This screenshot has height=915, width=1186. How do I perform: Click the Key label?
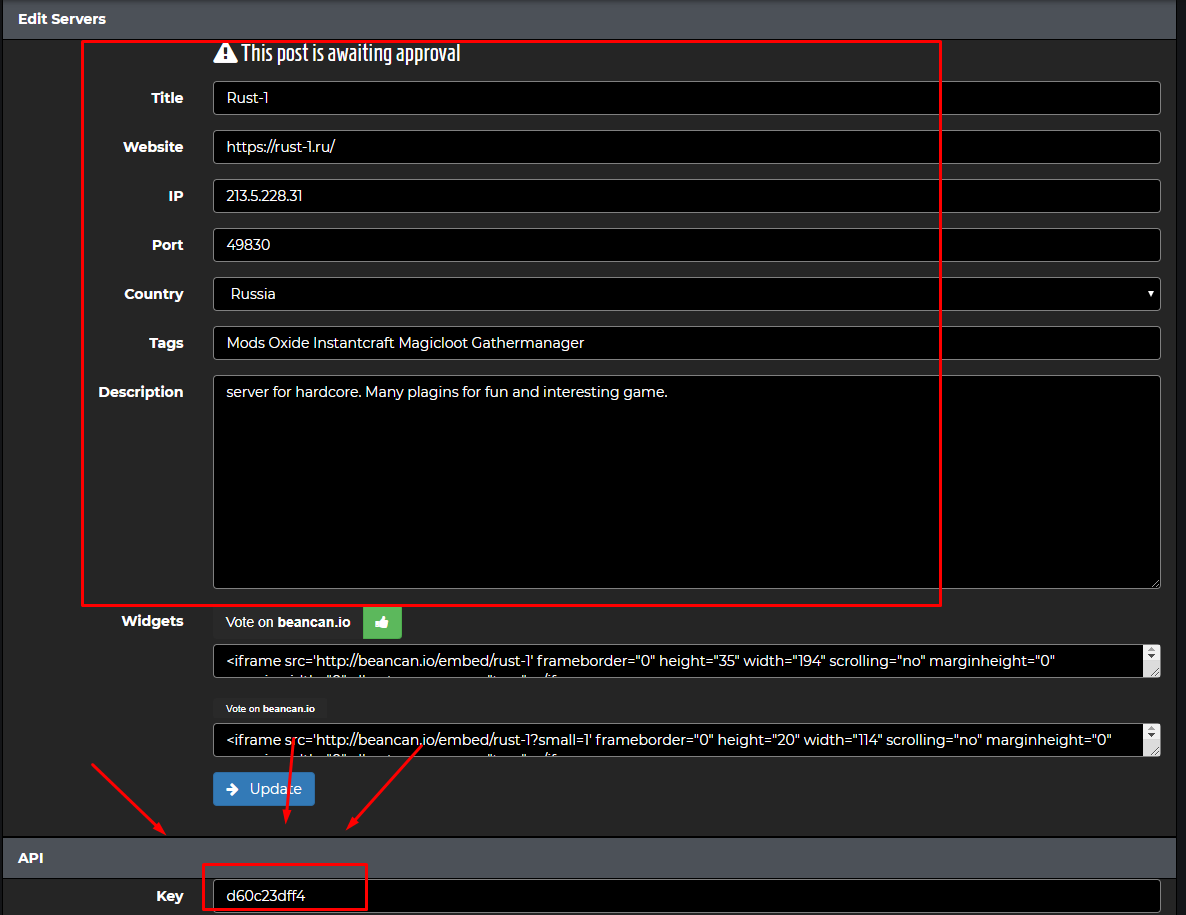pyautogui.click(x=169, y=895)
